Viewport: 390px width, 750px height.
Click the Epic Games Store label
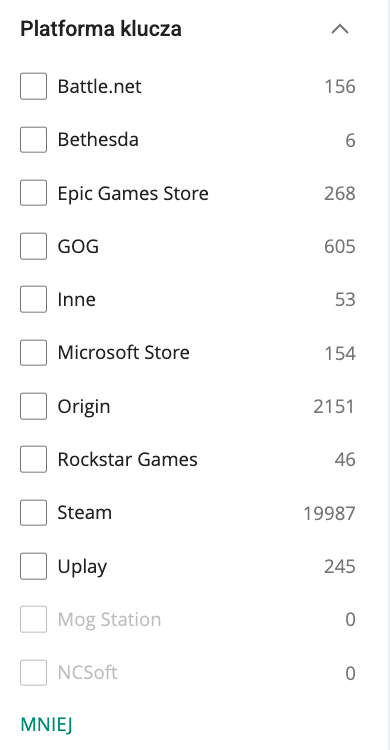[133, 193]
